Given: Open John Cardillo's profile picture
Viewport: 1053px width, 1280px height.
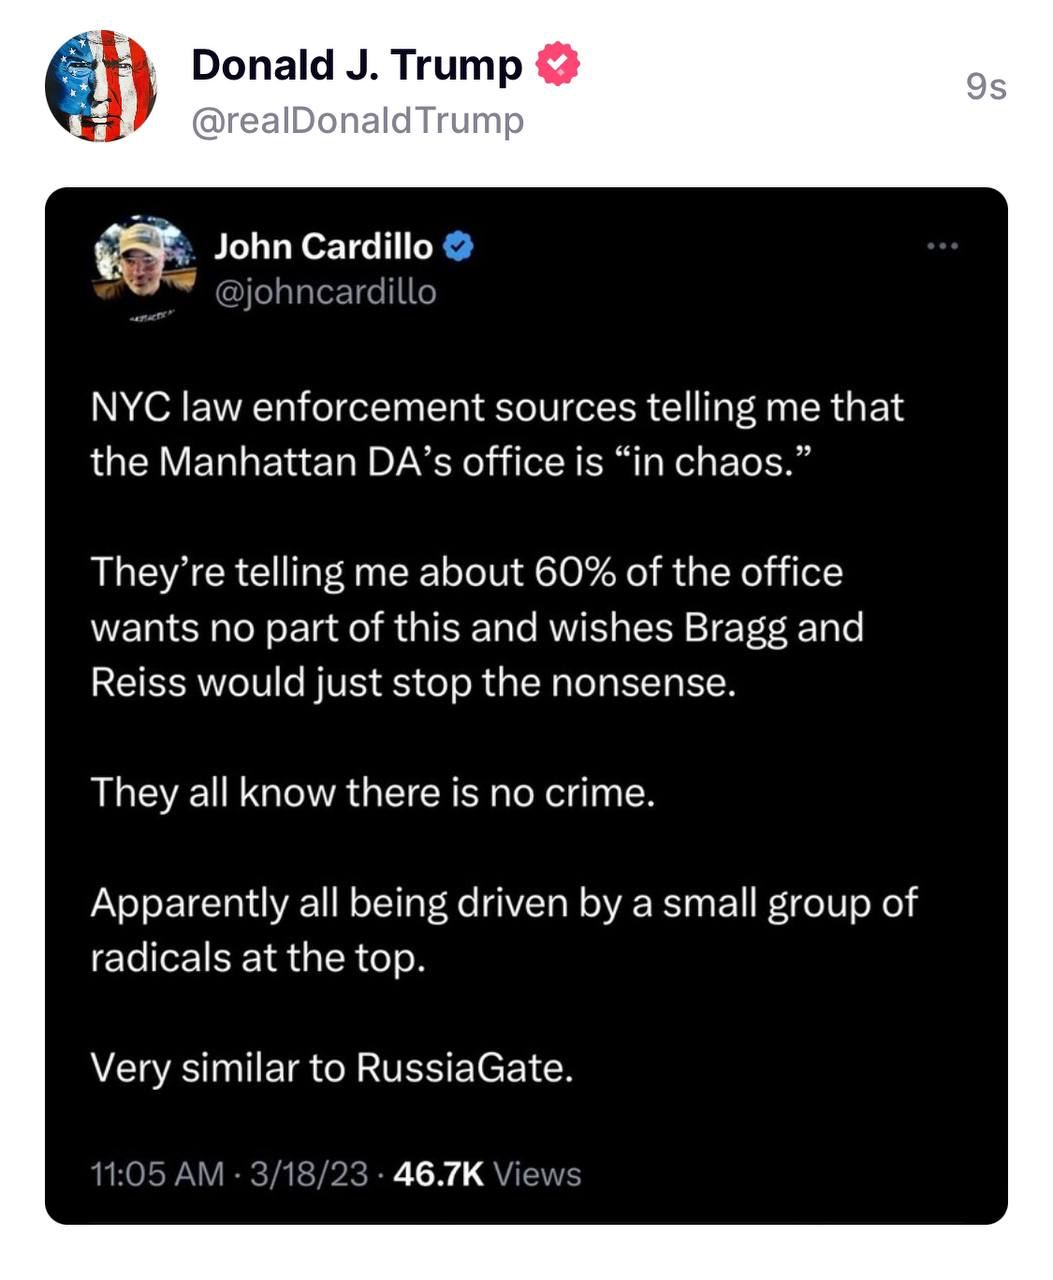Looking at the screenshot, I should (x=144, y=260).
